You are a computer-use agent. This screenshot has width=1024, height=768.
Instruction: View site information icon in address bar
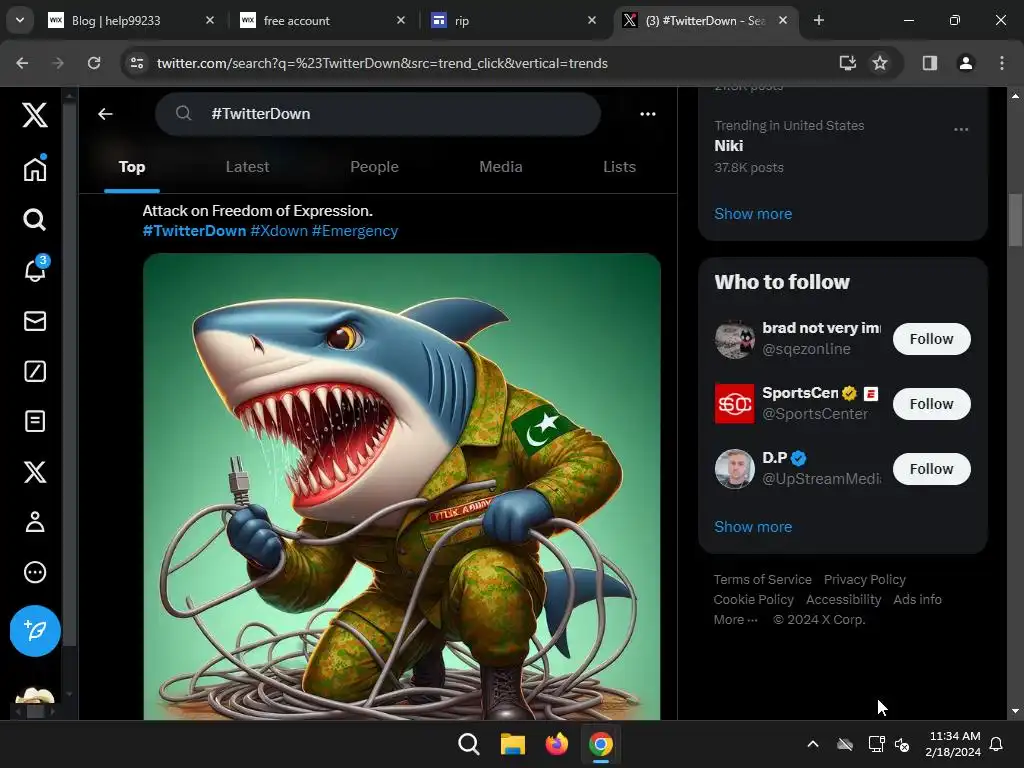click(136, 63)
